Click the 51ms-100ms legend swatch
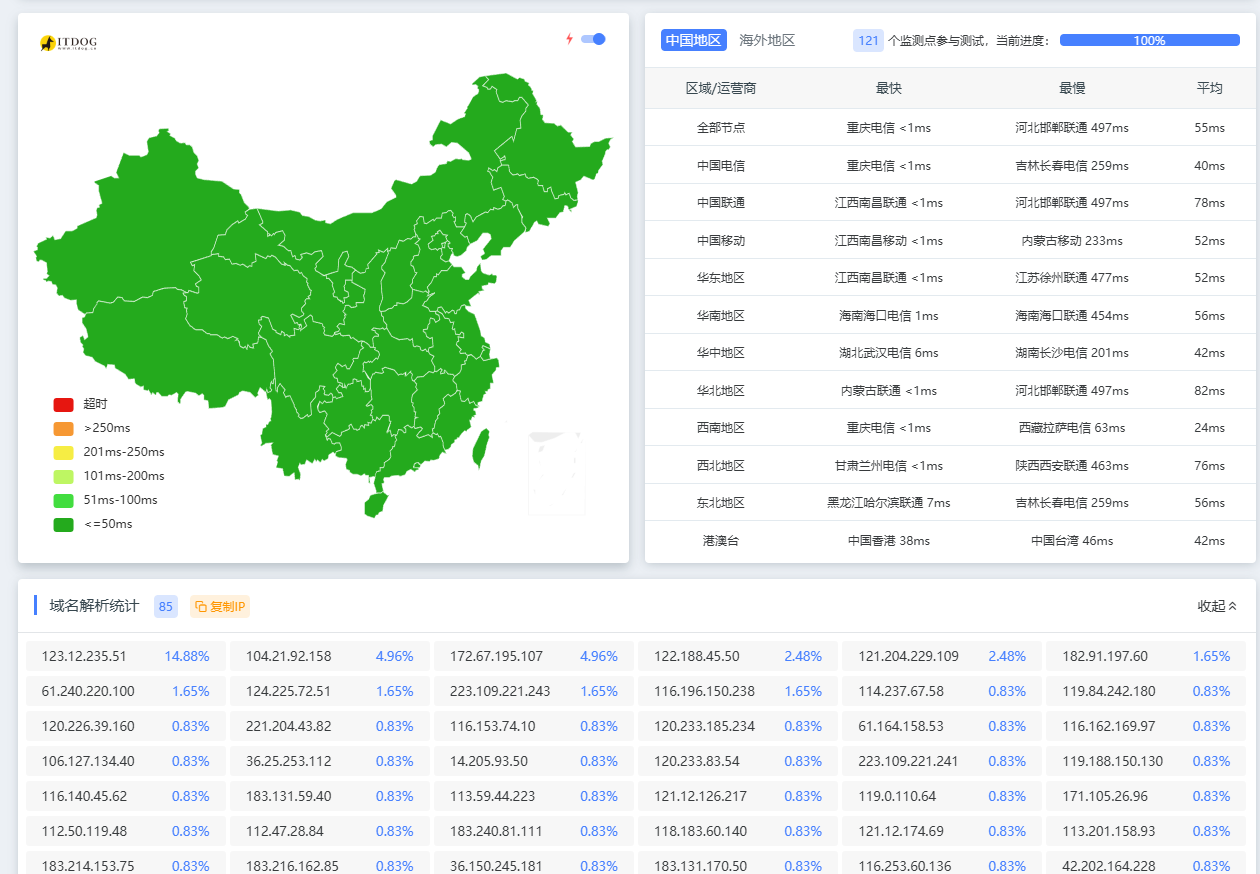1260x874 pixels. coord(64,500)
